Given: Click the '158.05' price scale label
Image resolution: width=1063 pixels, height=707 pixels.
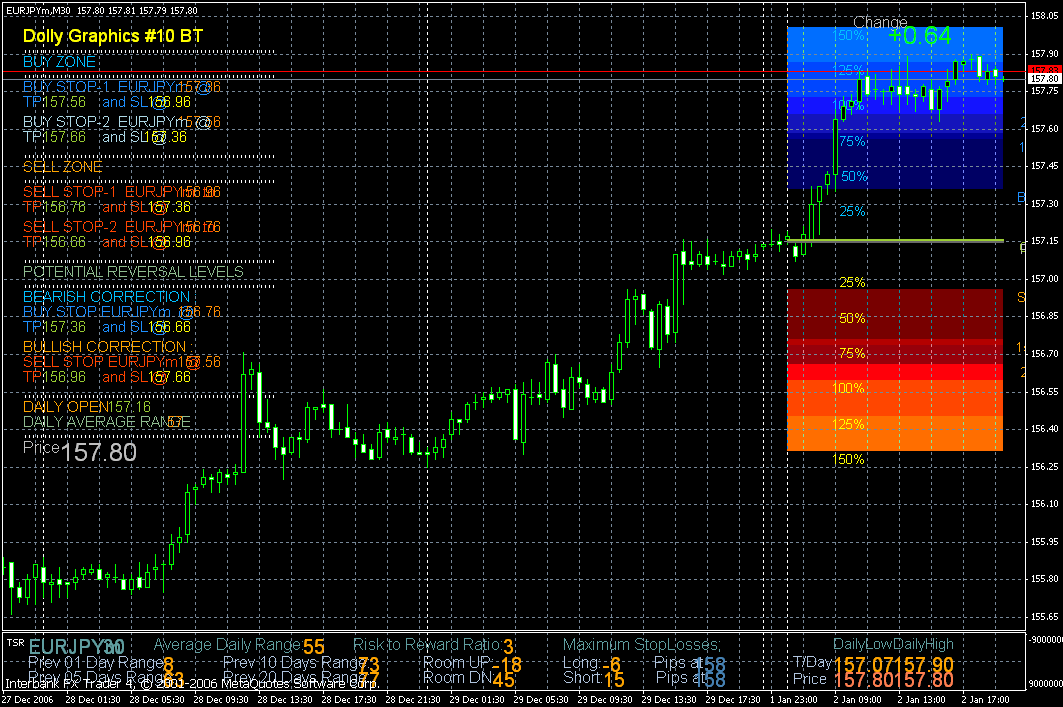Looking at the screenshot, I should tap(1045, 16).
